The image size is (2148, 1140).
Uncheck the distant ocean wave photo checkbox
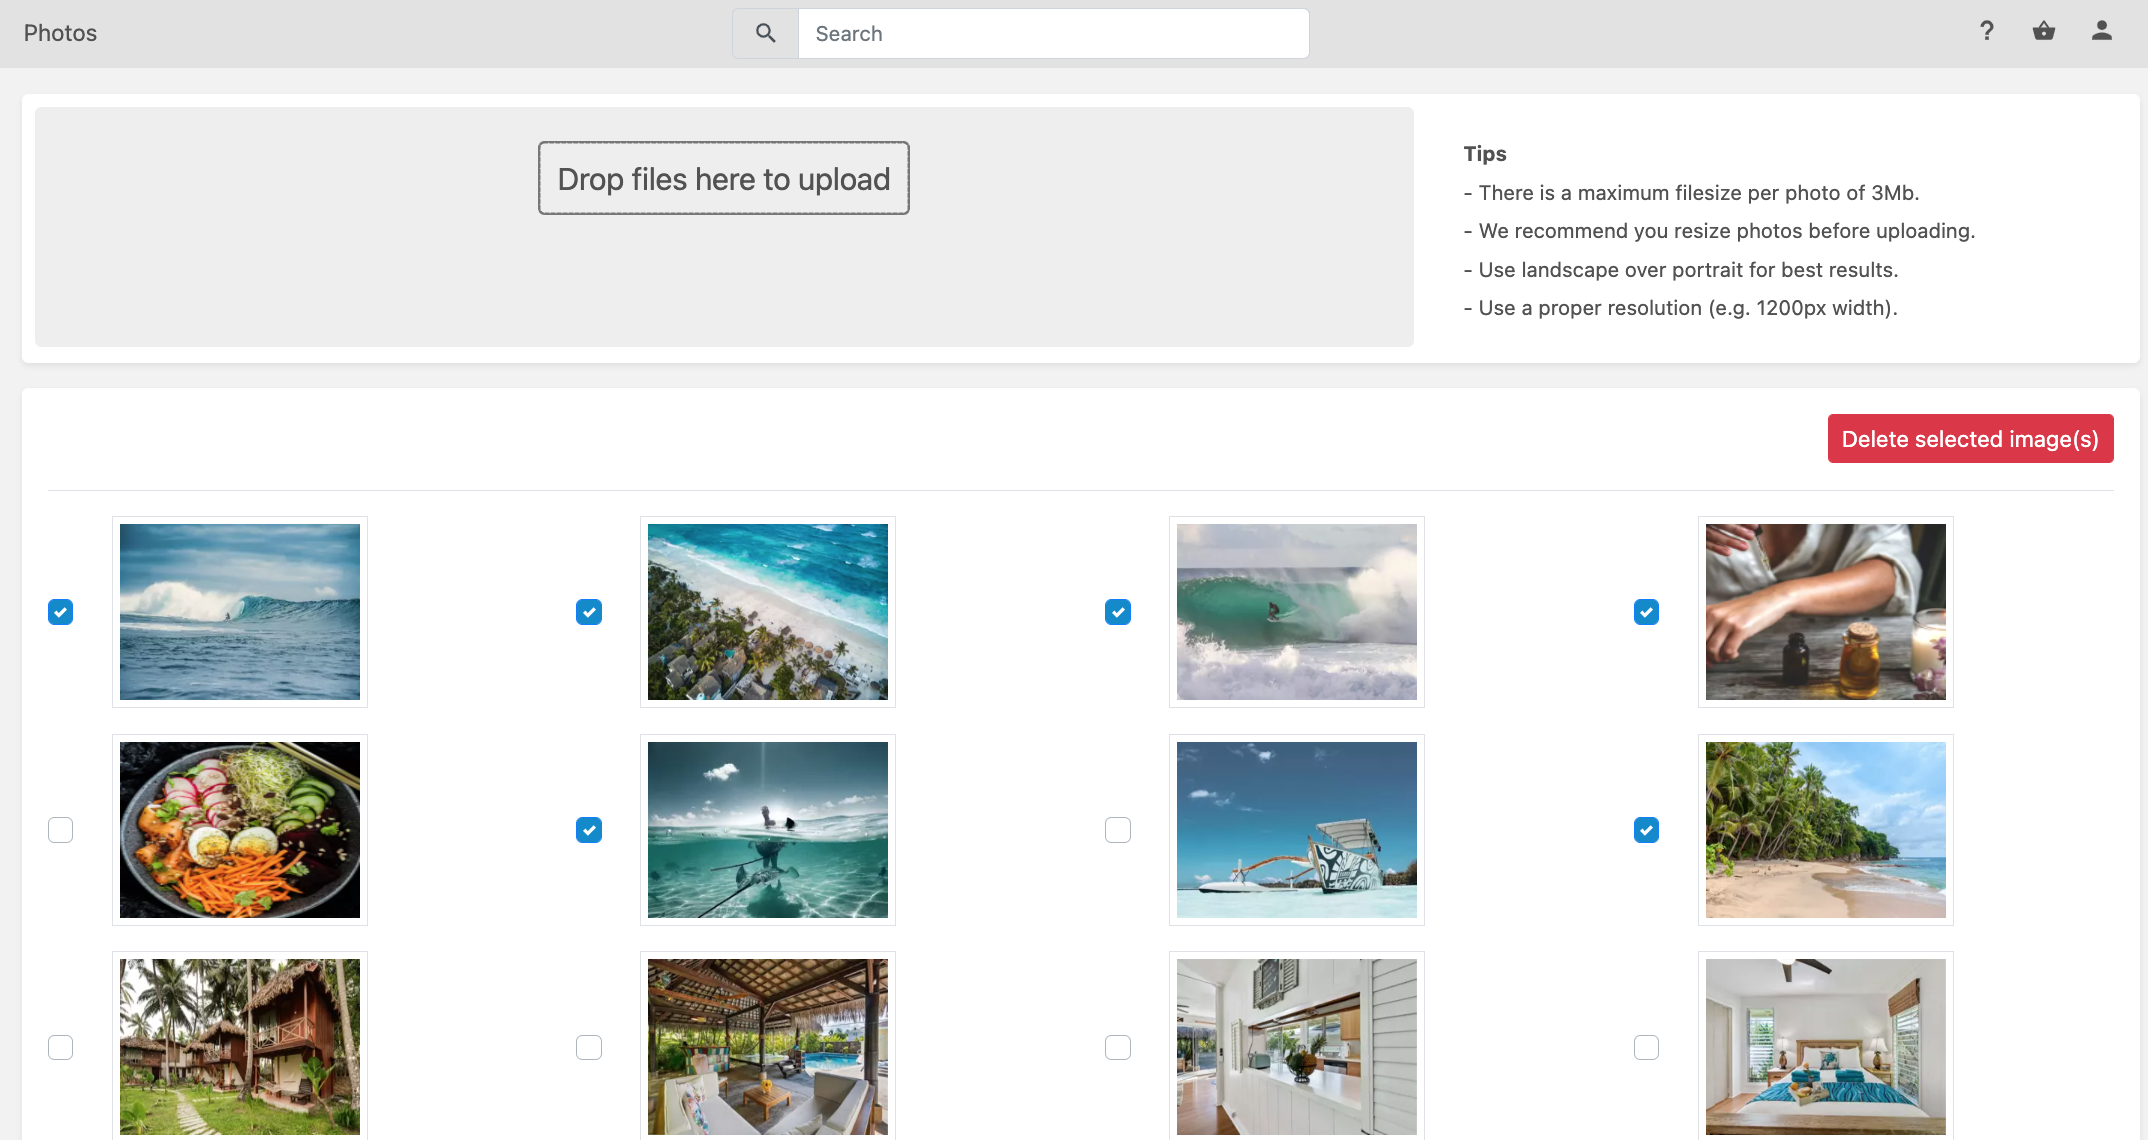tap(61, 612)
